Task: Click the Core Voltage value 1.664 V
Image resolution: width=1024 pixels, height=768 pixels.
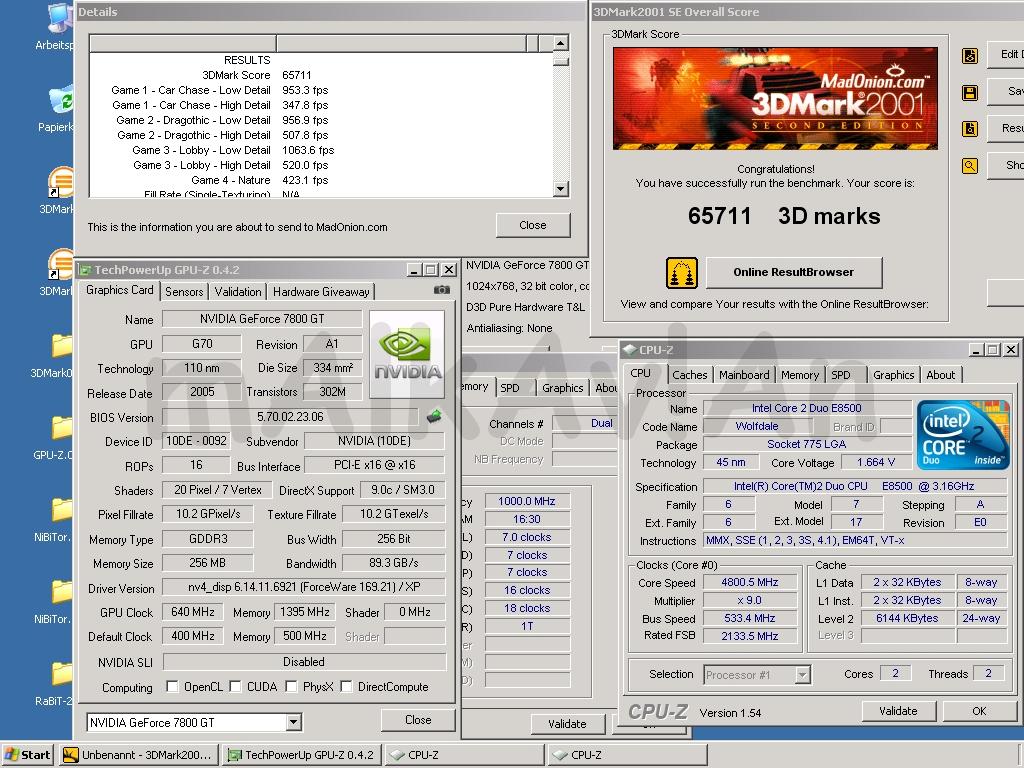Action: coord(876,462)
